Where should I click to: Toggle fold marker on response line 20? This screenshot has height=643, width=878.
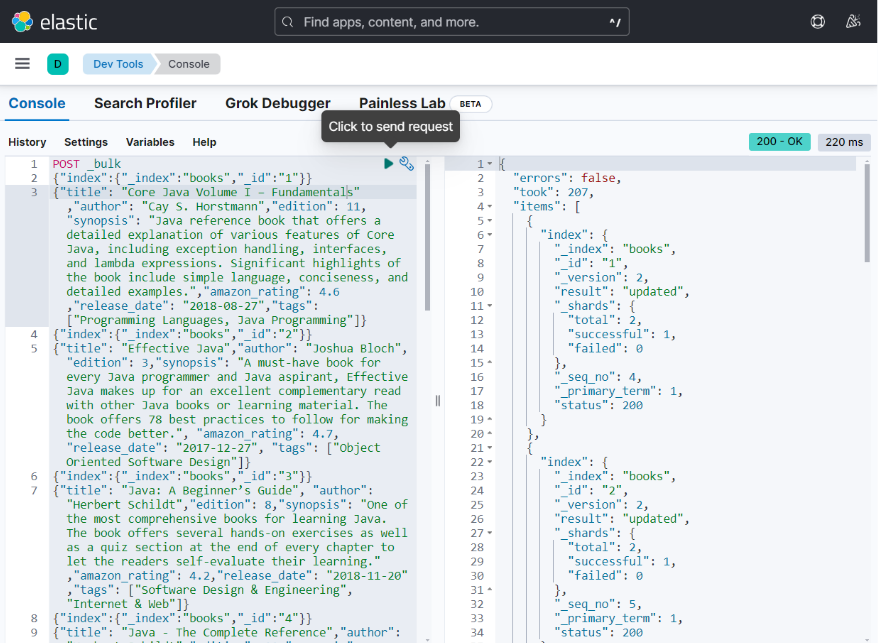pos(490,434)
